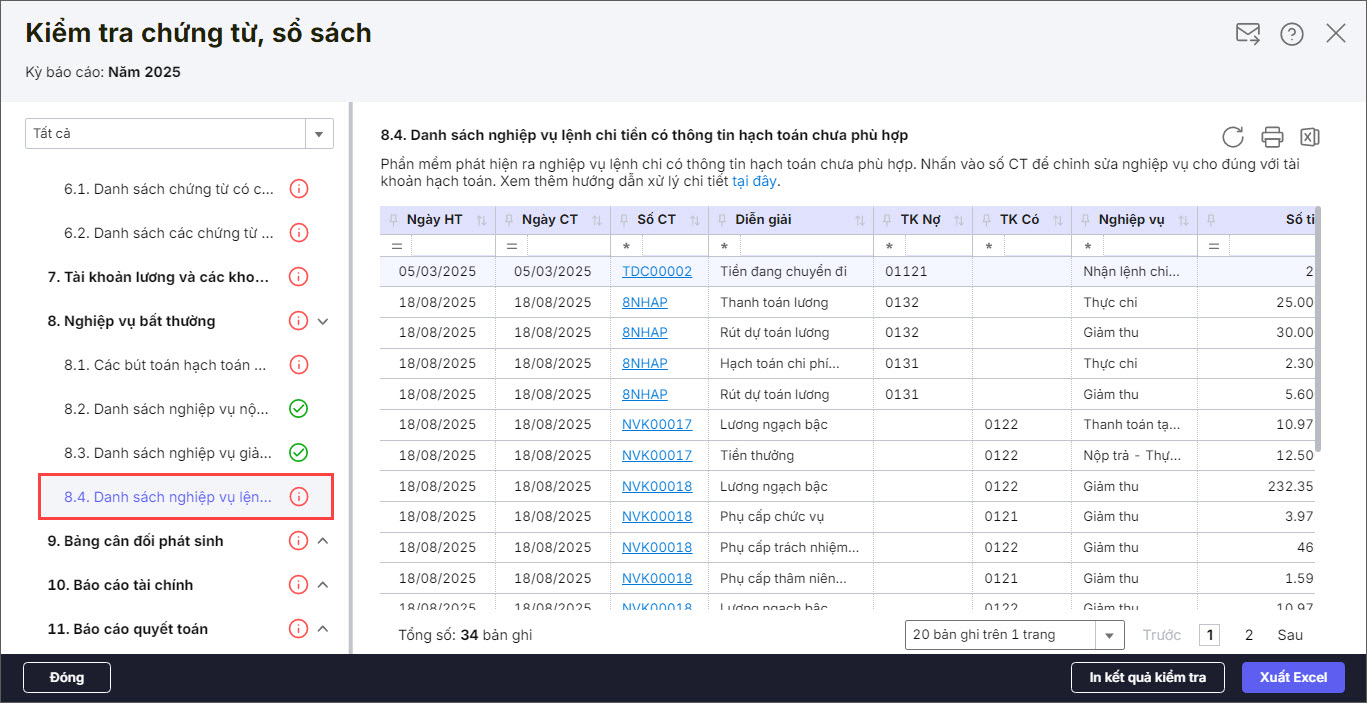Click the refresh icon above the table
Screen dimensions: 1367x703
[x=1233, y=137]
